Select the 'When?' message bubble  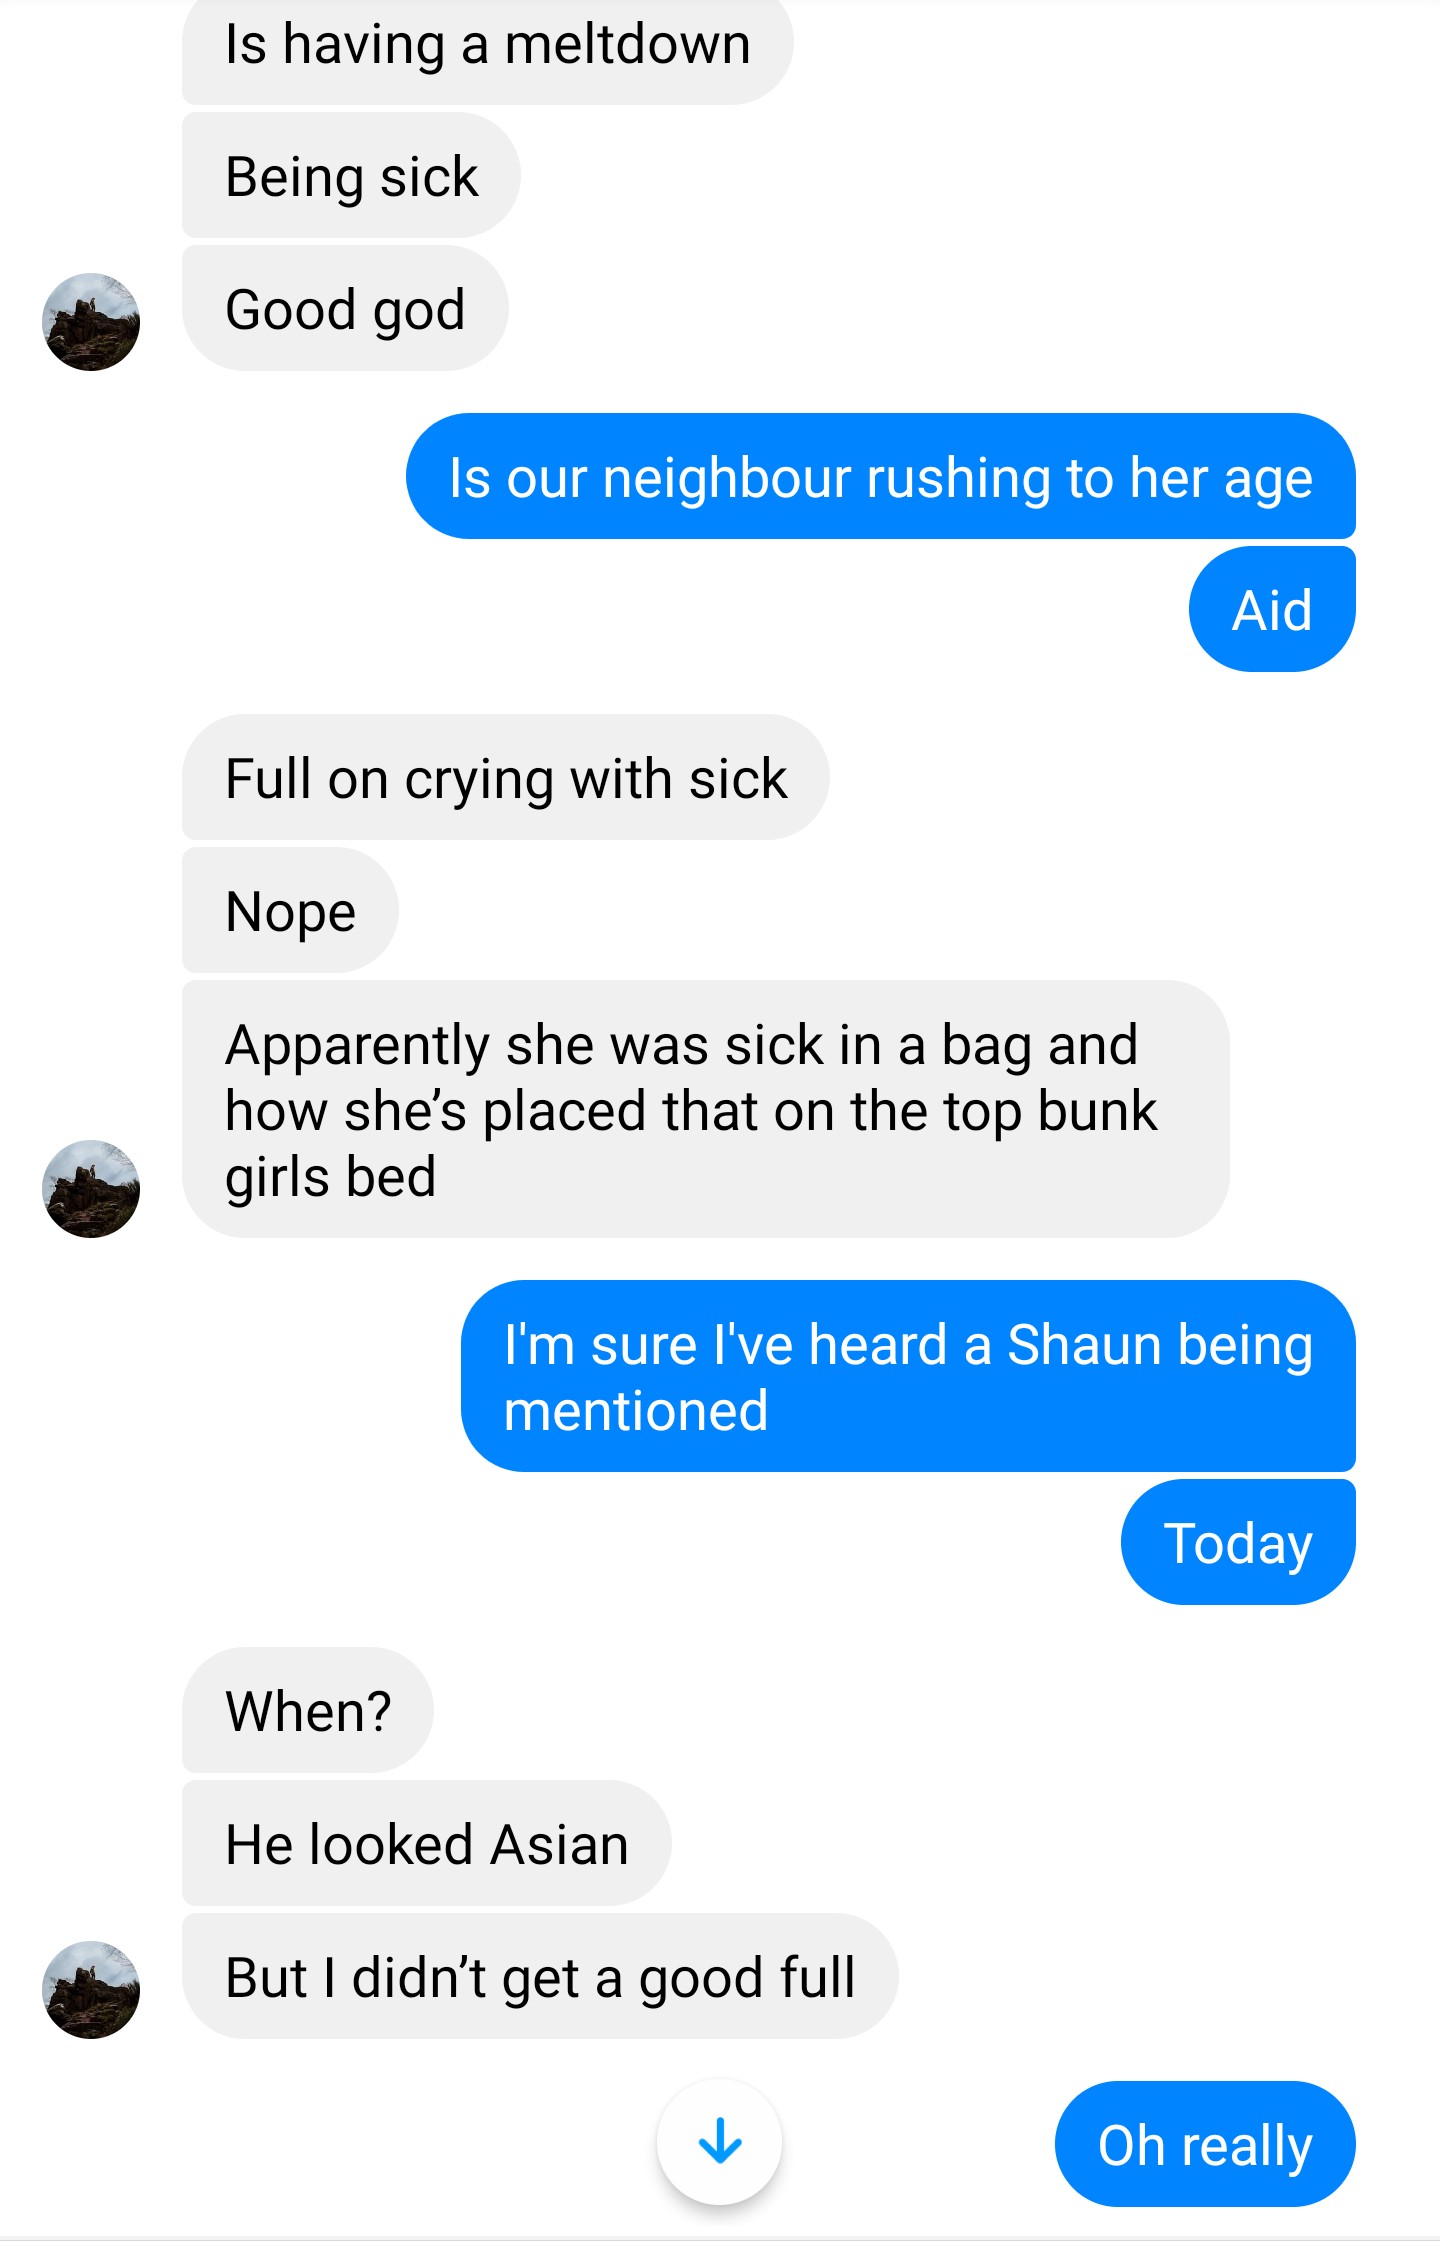[x=308, y=1710]
